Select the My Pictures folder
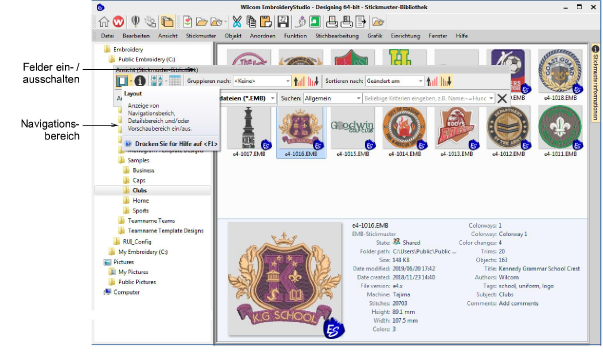603x361 pixels. tap(133, 272)
